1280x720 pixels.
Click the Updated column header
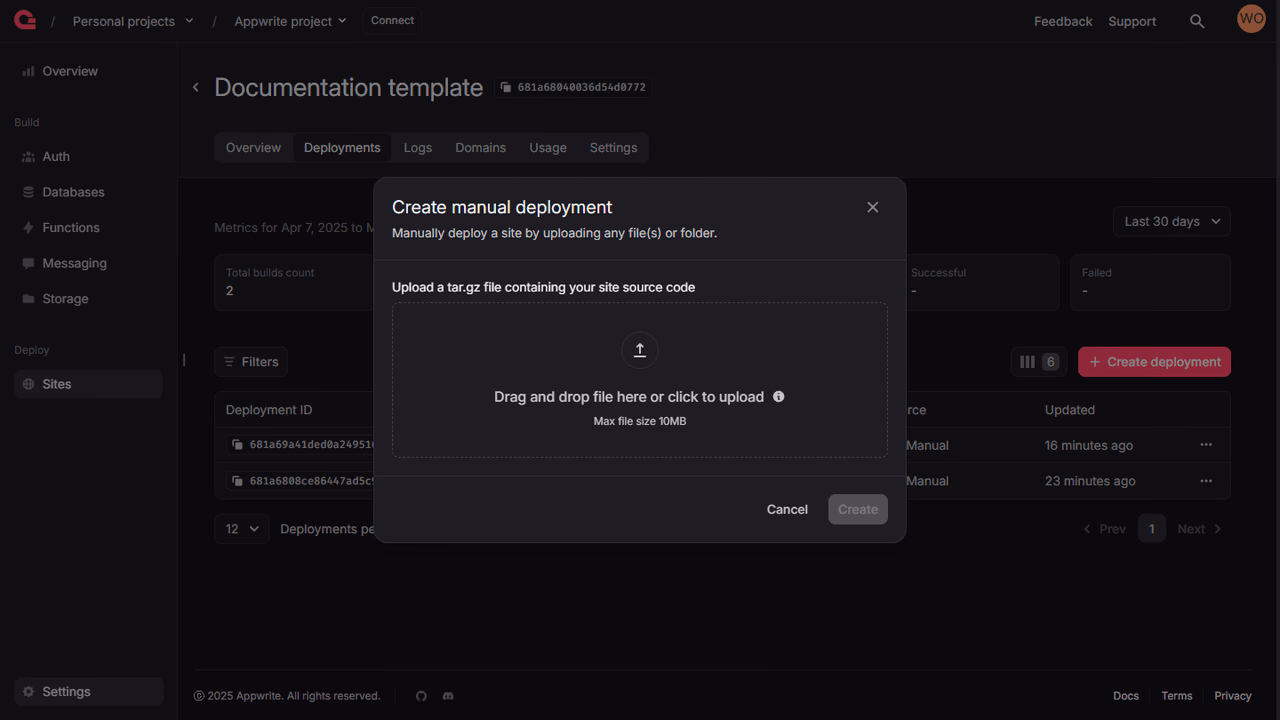[x=1070, y=410]
